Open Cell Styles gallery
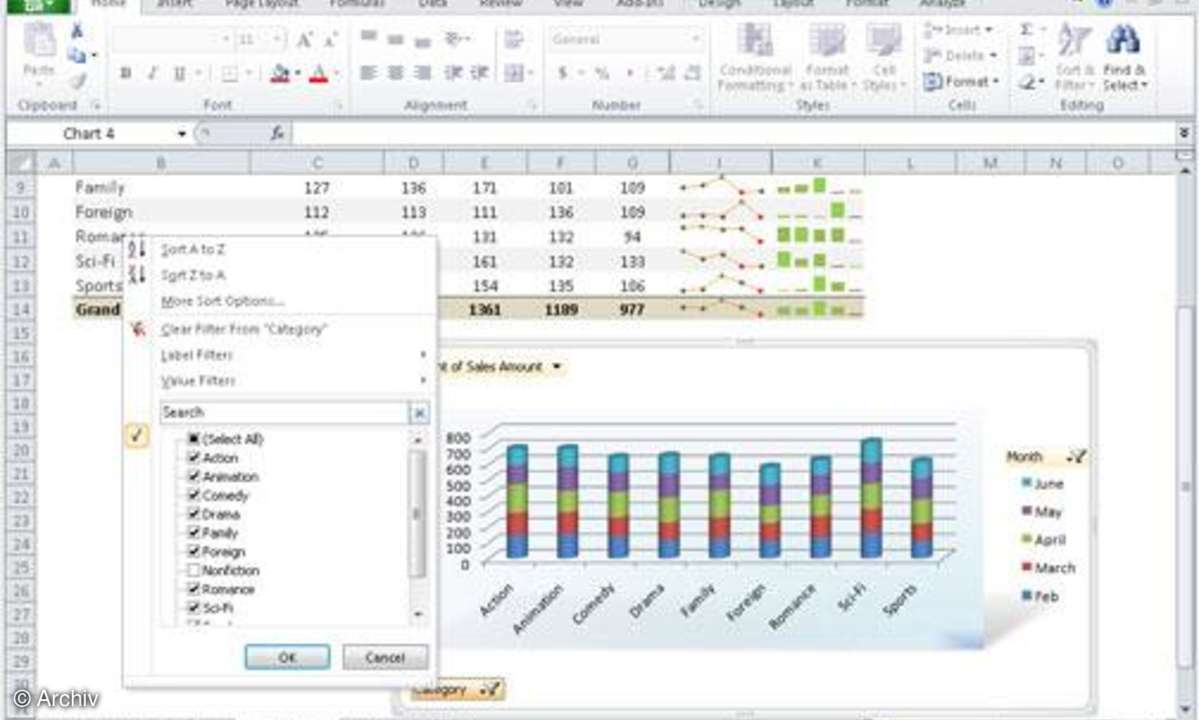The image size is (1199, 720). click(883, 57)
